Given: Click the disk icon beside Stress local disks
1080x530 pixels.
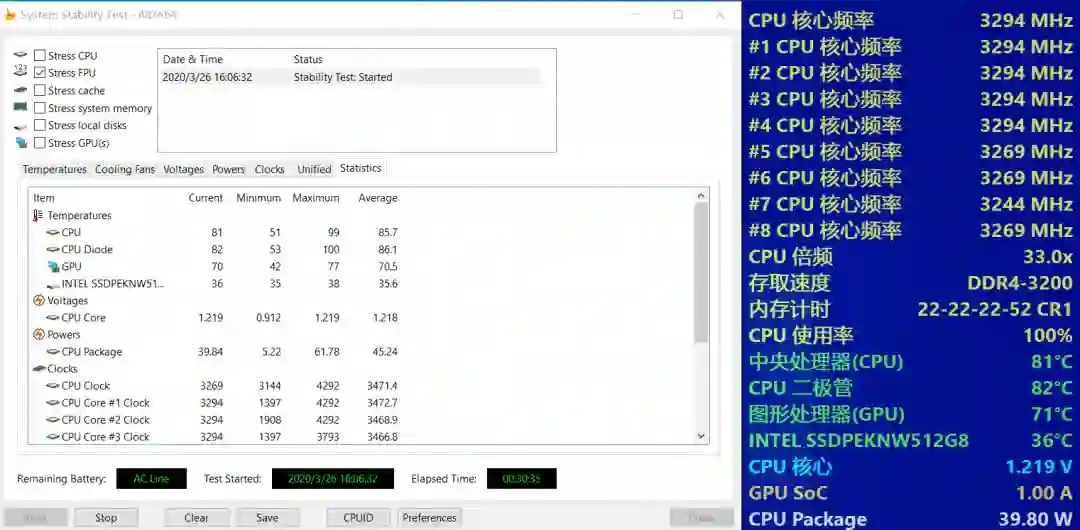Looking at the screenshot, I should tap(21, 126).
